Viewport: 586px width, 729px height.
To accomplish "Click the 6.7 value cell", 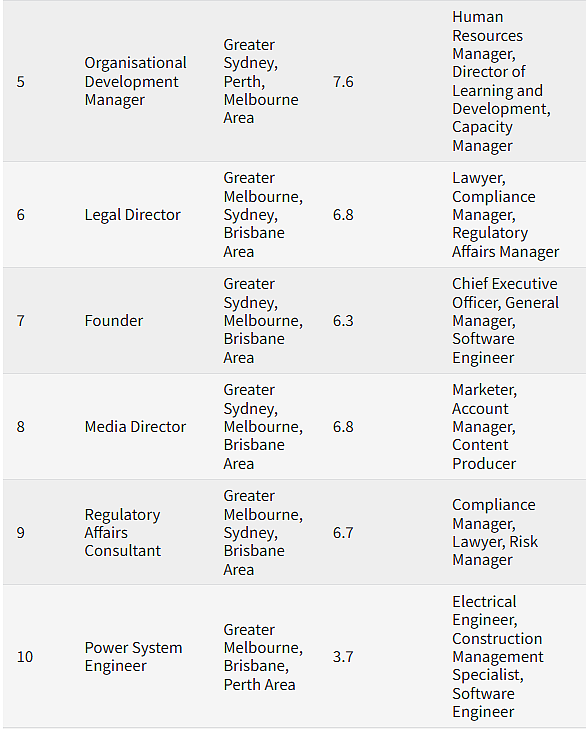I will (x=343, y=532).
